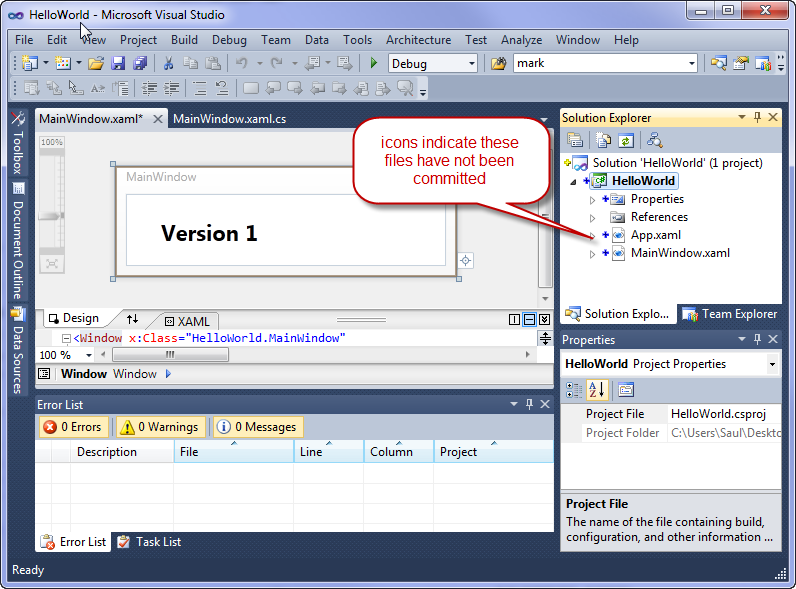
Task: Click the Add New Item toolbar icon
Action: coord(63,63)
